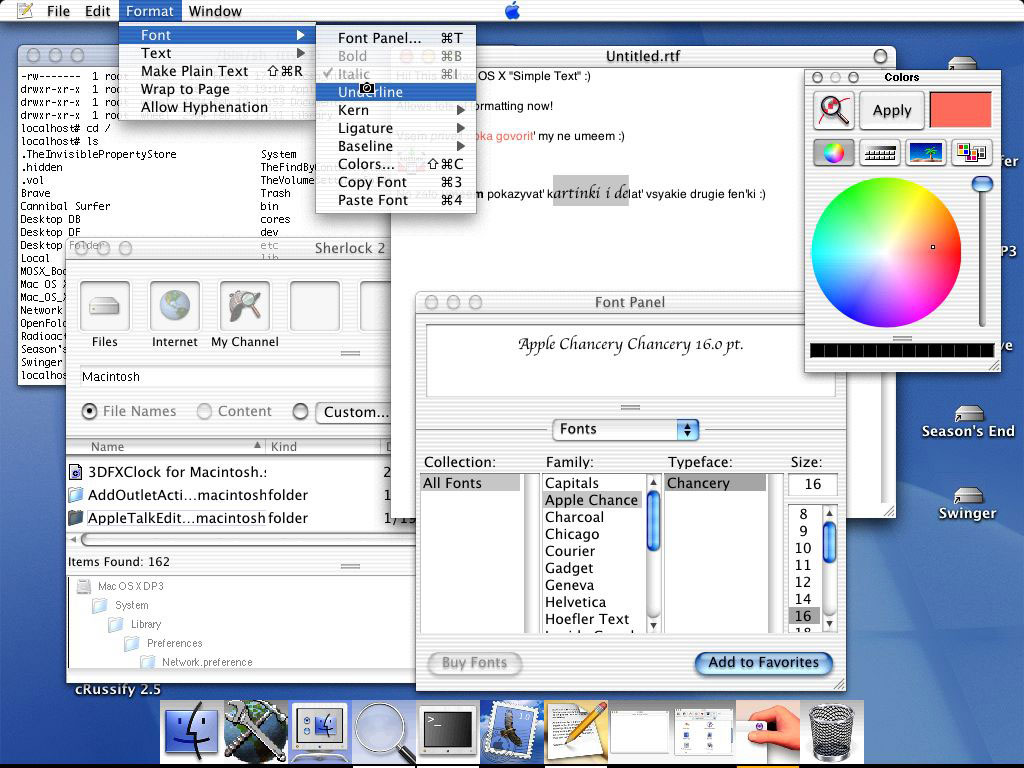The image size is (1024, 768).
Task: Click the Family list scroll-down arrow
Action: pos(653,625)
